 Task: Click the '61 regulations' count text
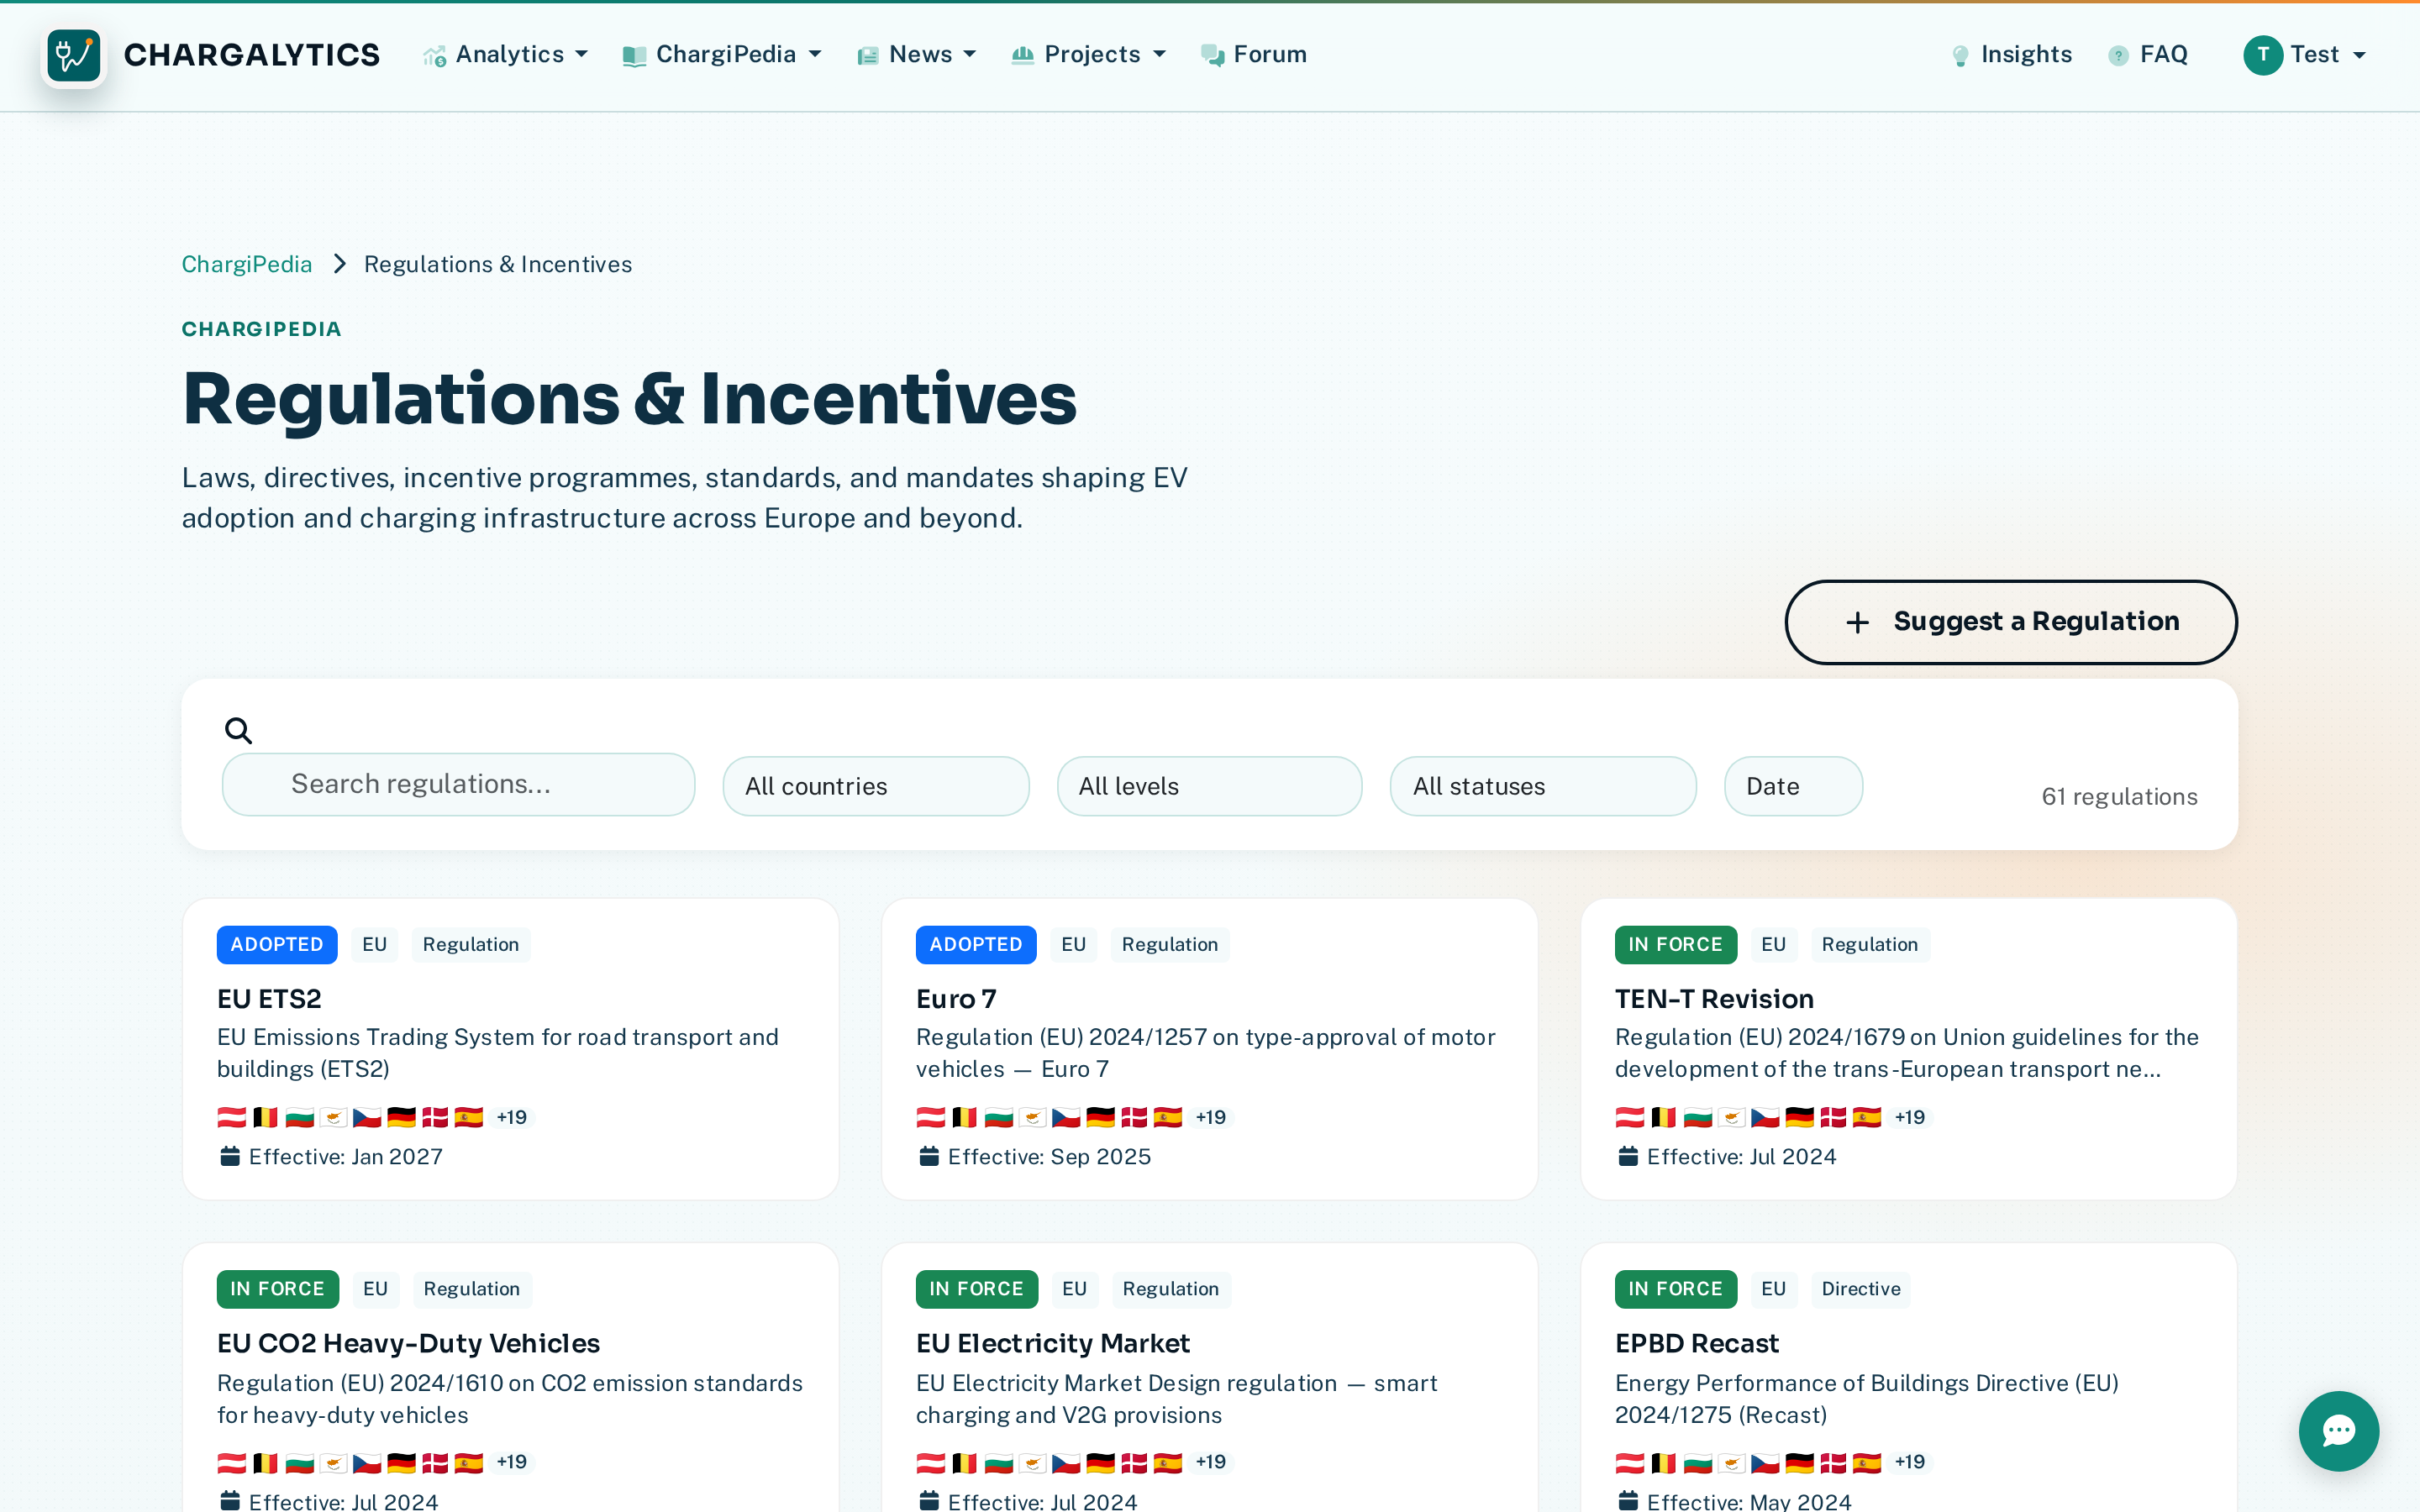(2119, 796)
